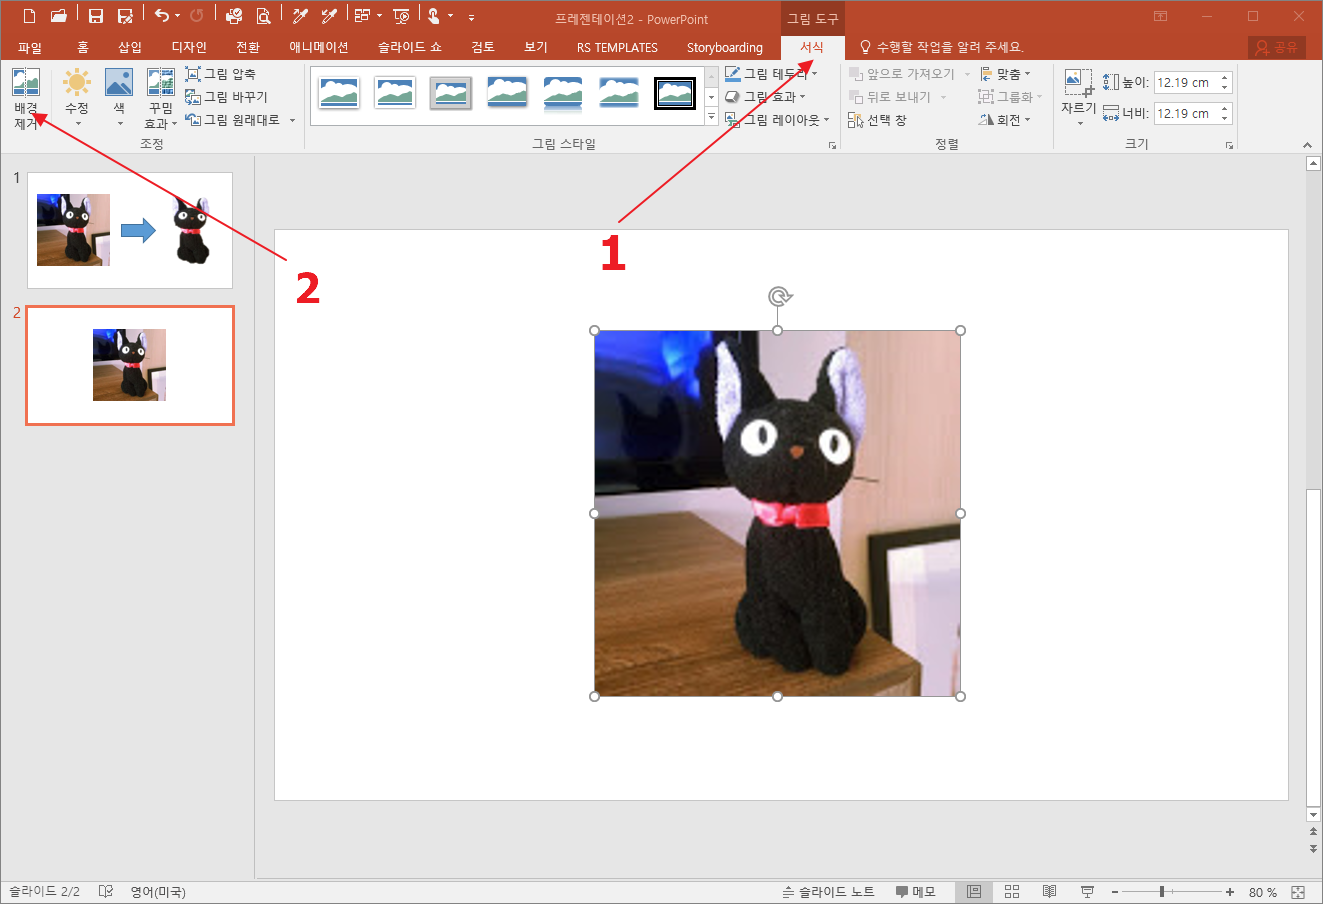
Task: Open Customize Quick Access Toolbar dropdown
Action: (x=471, y=17)
